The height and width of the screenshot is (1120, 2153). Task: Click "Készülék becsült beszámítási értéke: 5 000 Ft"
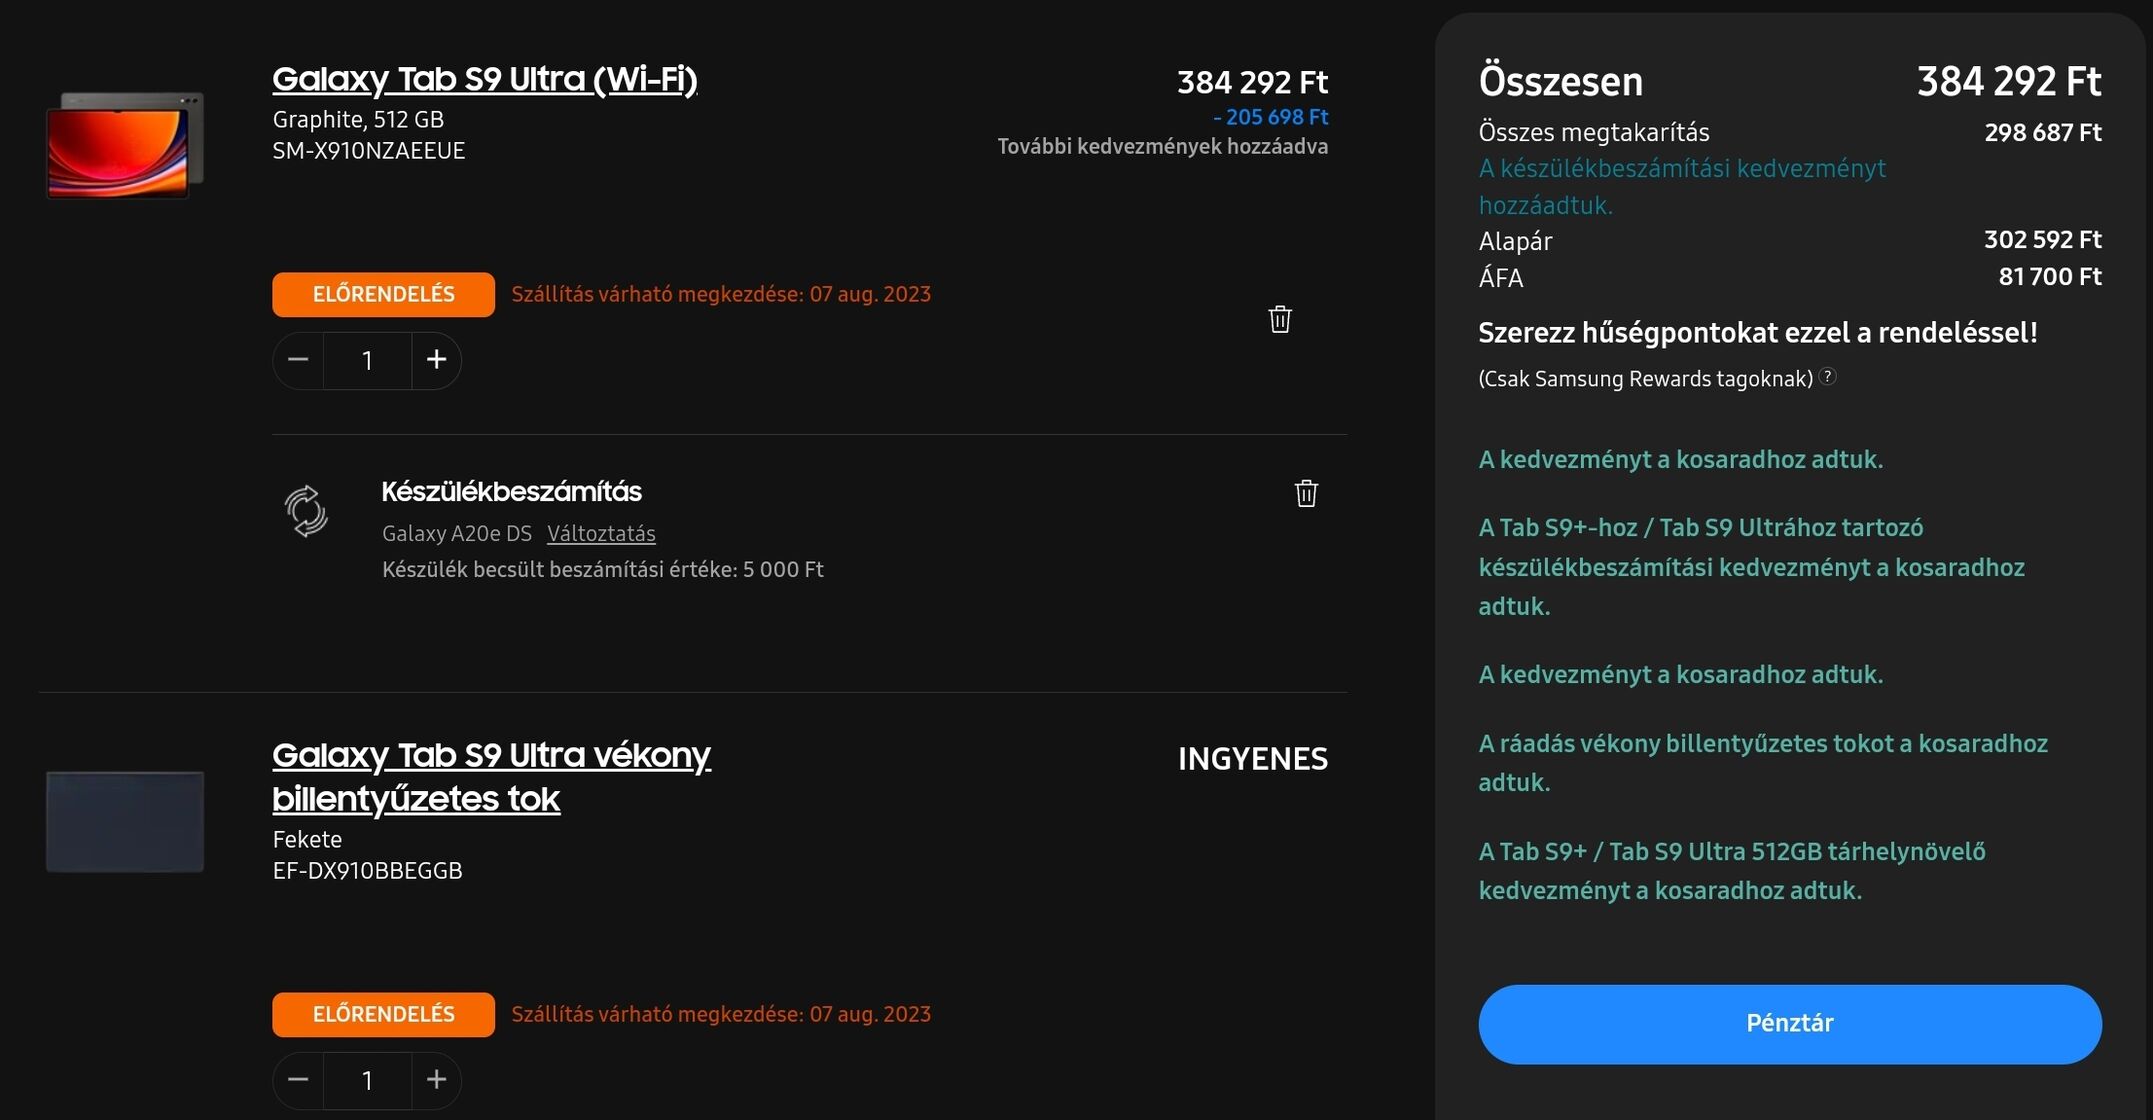(x=603, y=569)
